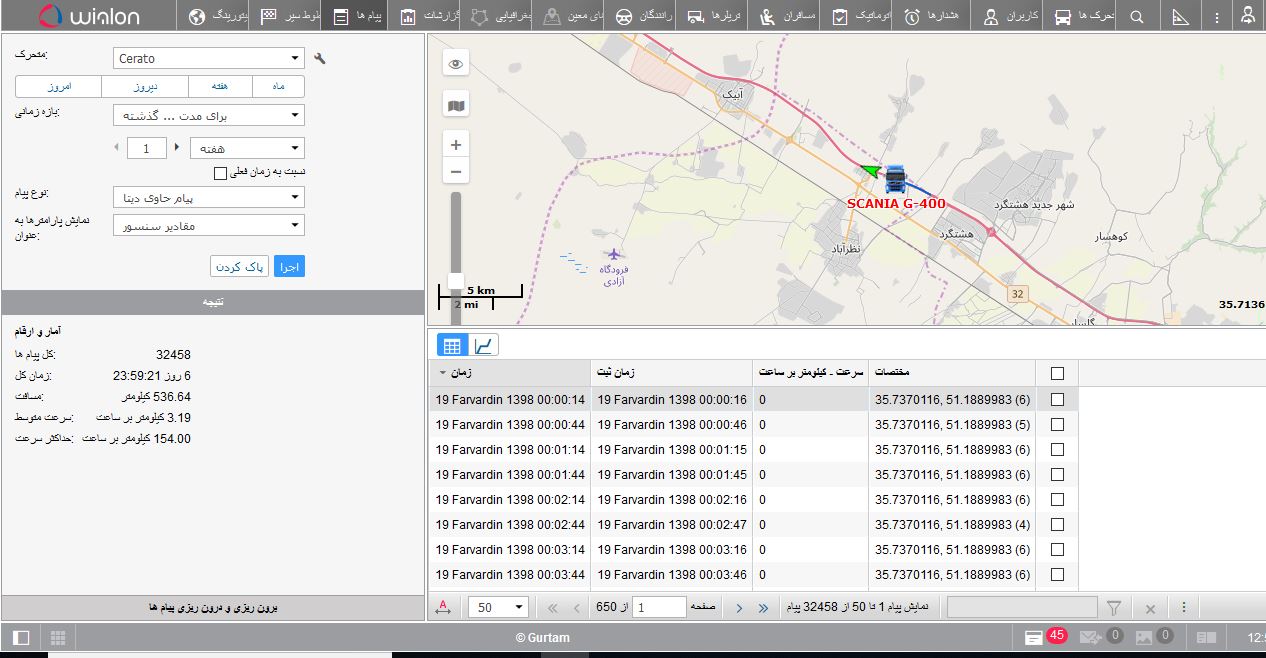Select the Month interval button
This screenshot has height=658, width=1266.
[x=278, y=87]
